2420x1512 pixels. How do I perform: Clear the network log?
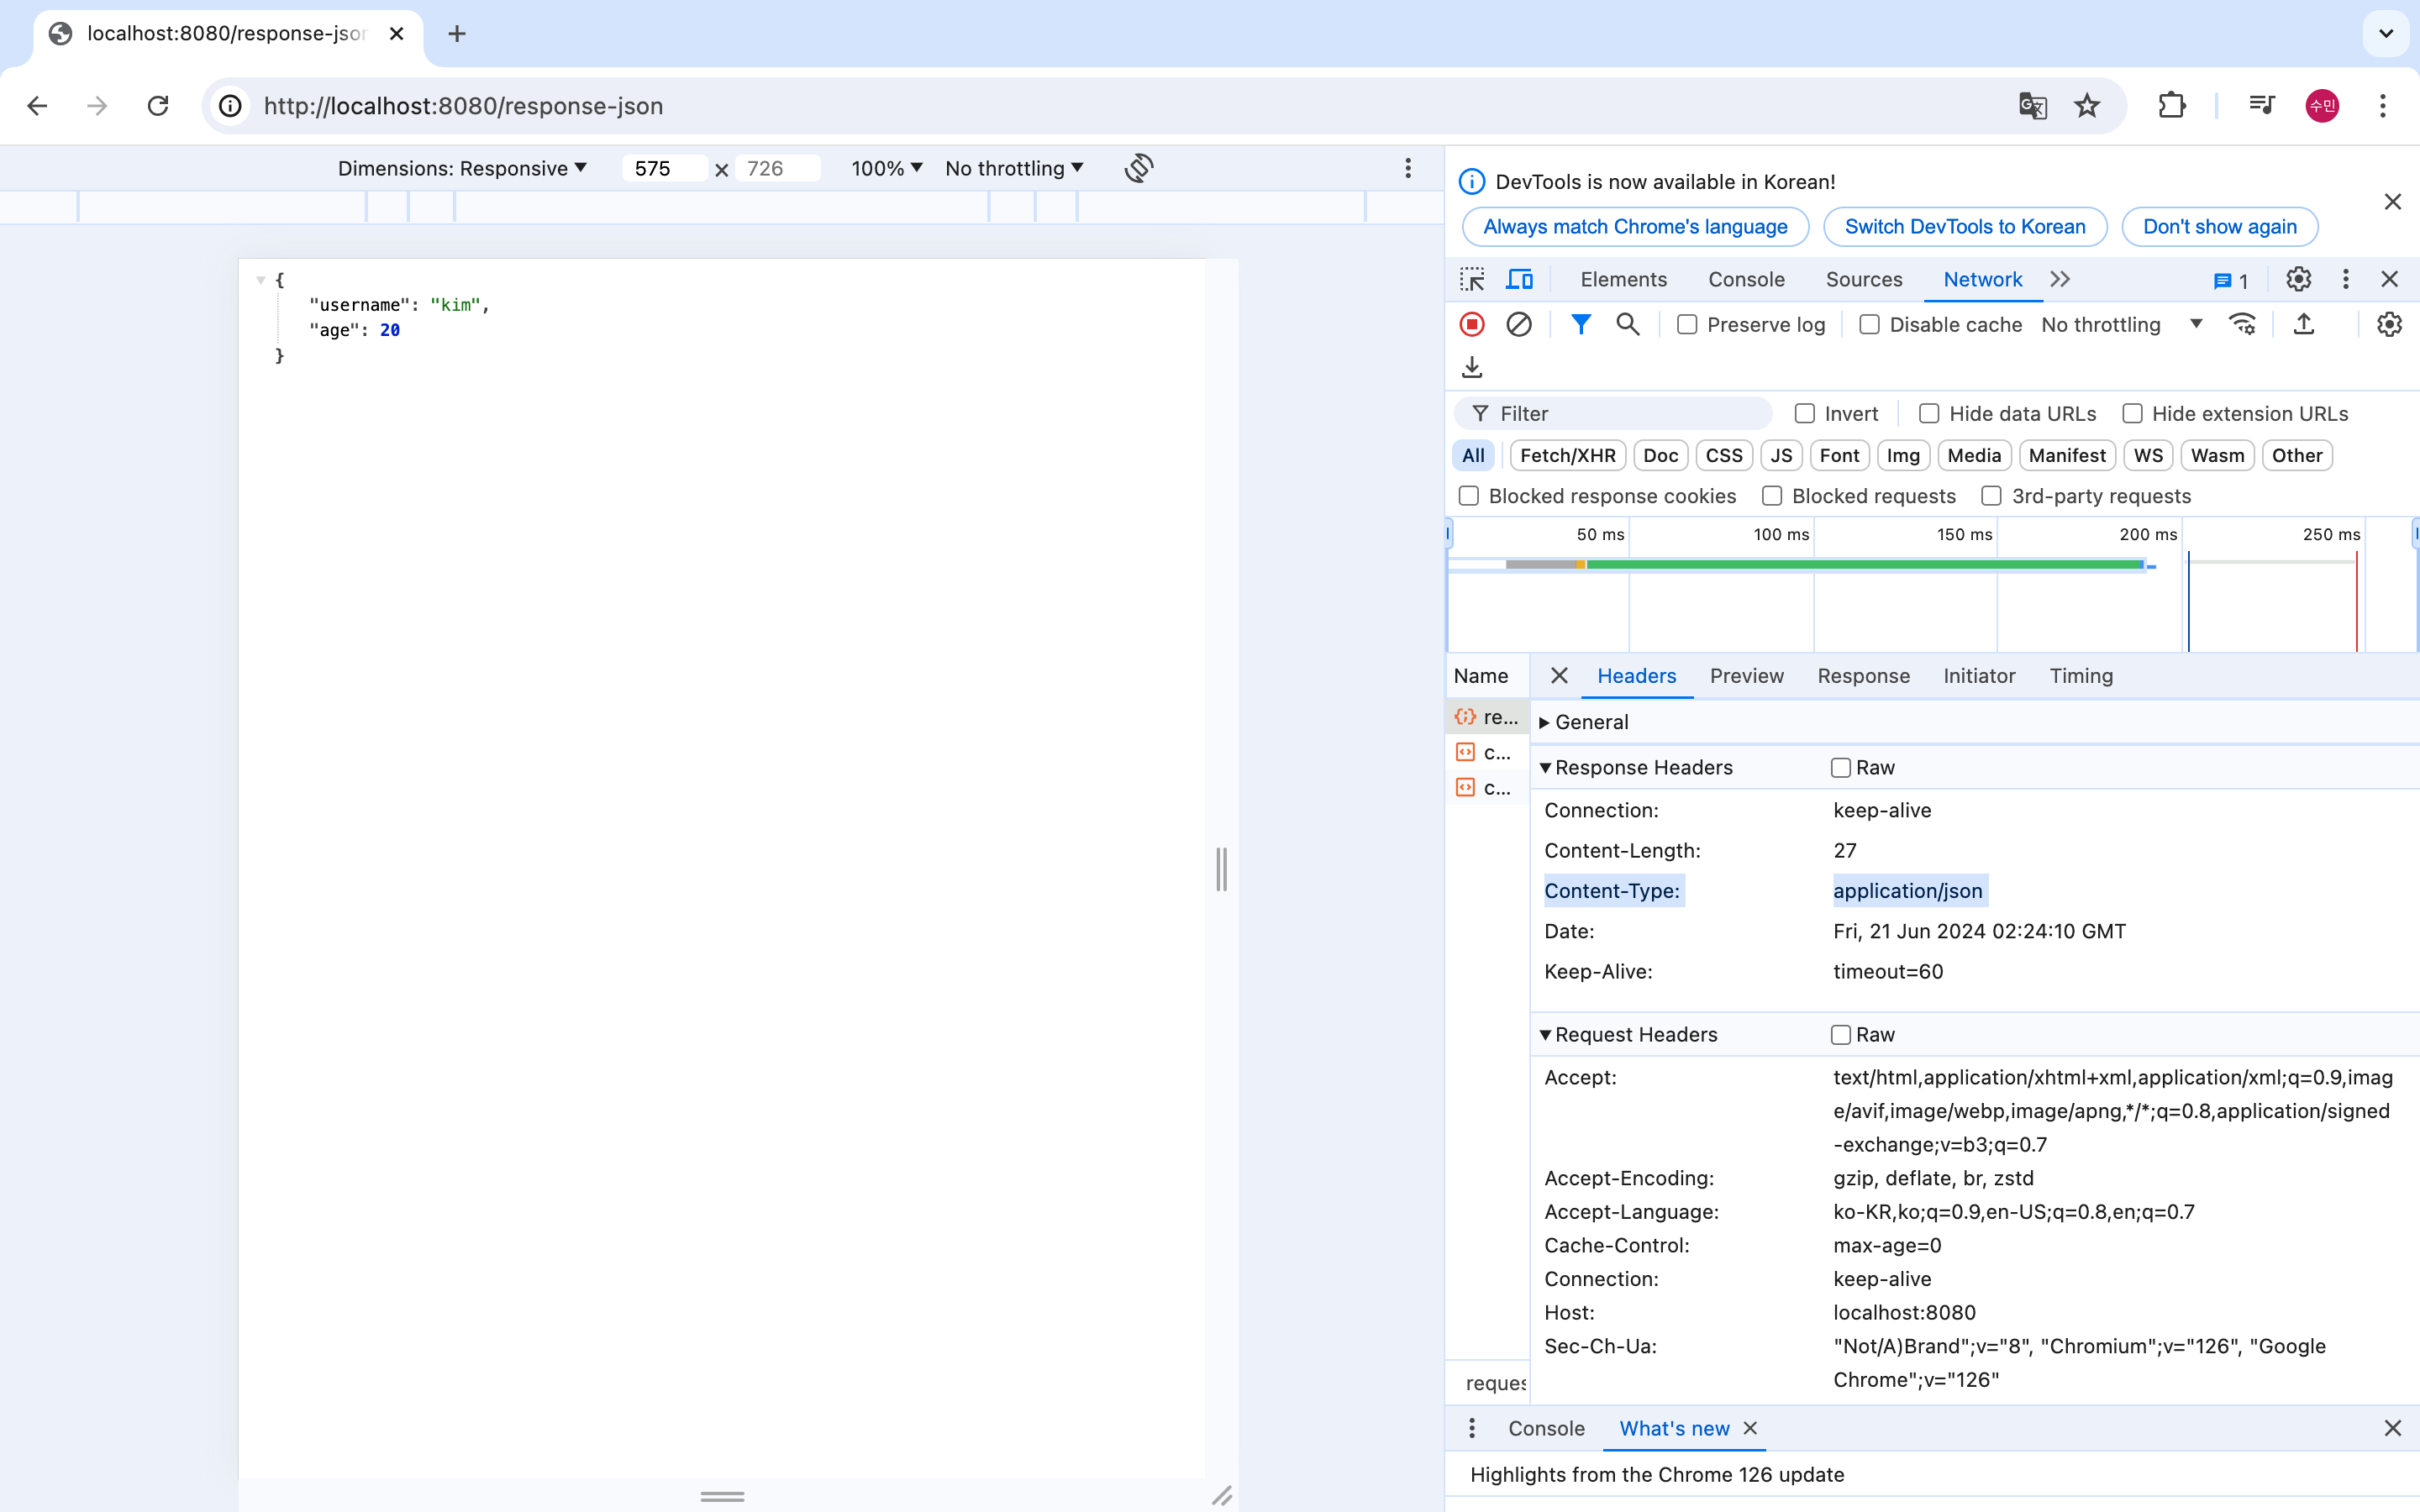(1518, 324)
